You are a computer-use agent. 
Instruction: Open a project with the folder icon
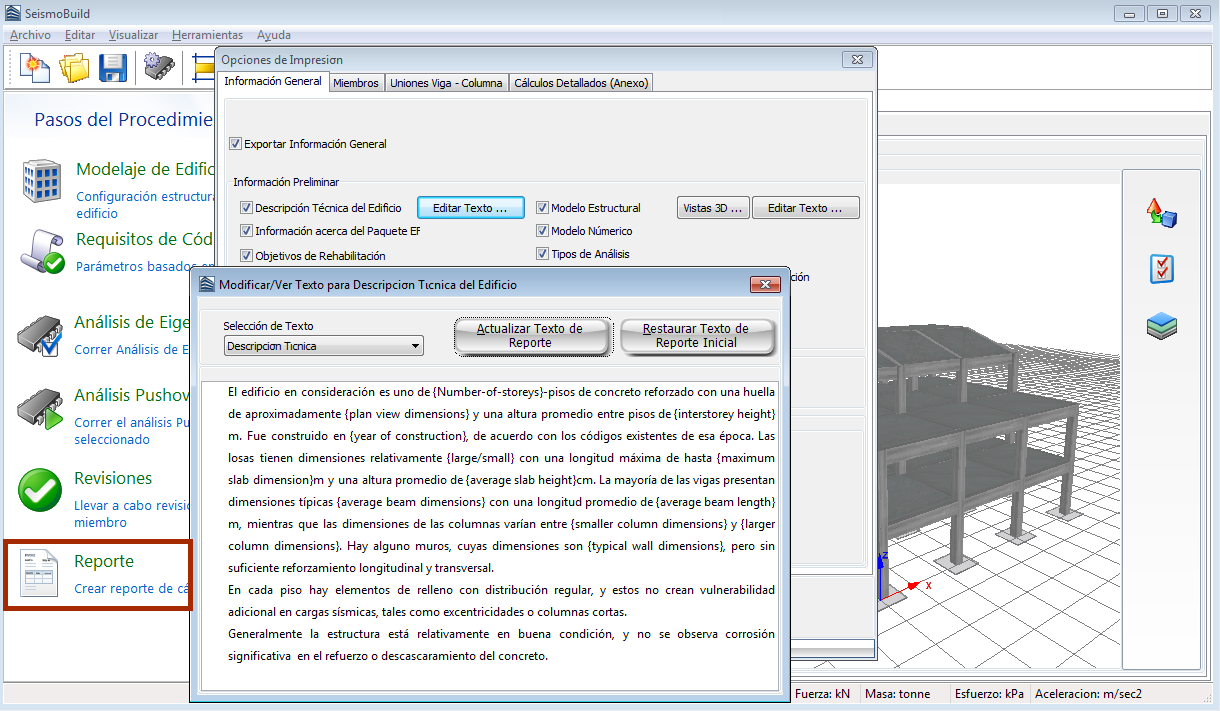74,68
